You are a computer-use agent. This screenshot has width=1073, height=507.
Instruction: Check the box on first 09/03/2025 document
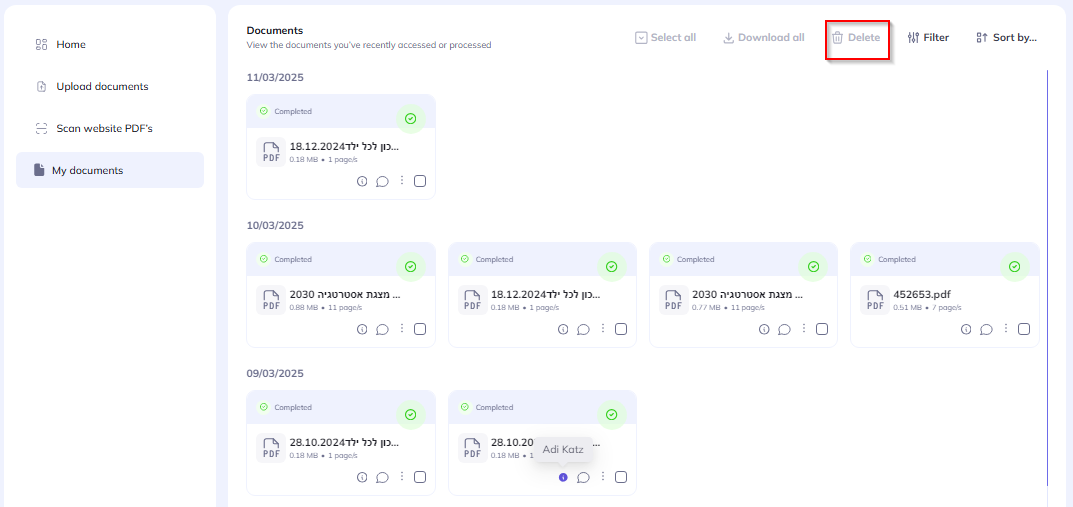[x=420, y=477]
